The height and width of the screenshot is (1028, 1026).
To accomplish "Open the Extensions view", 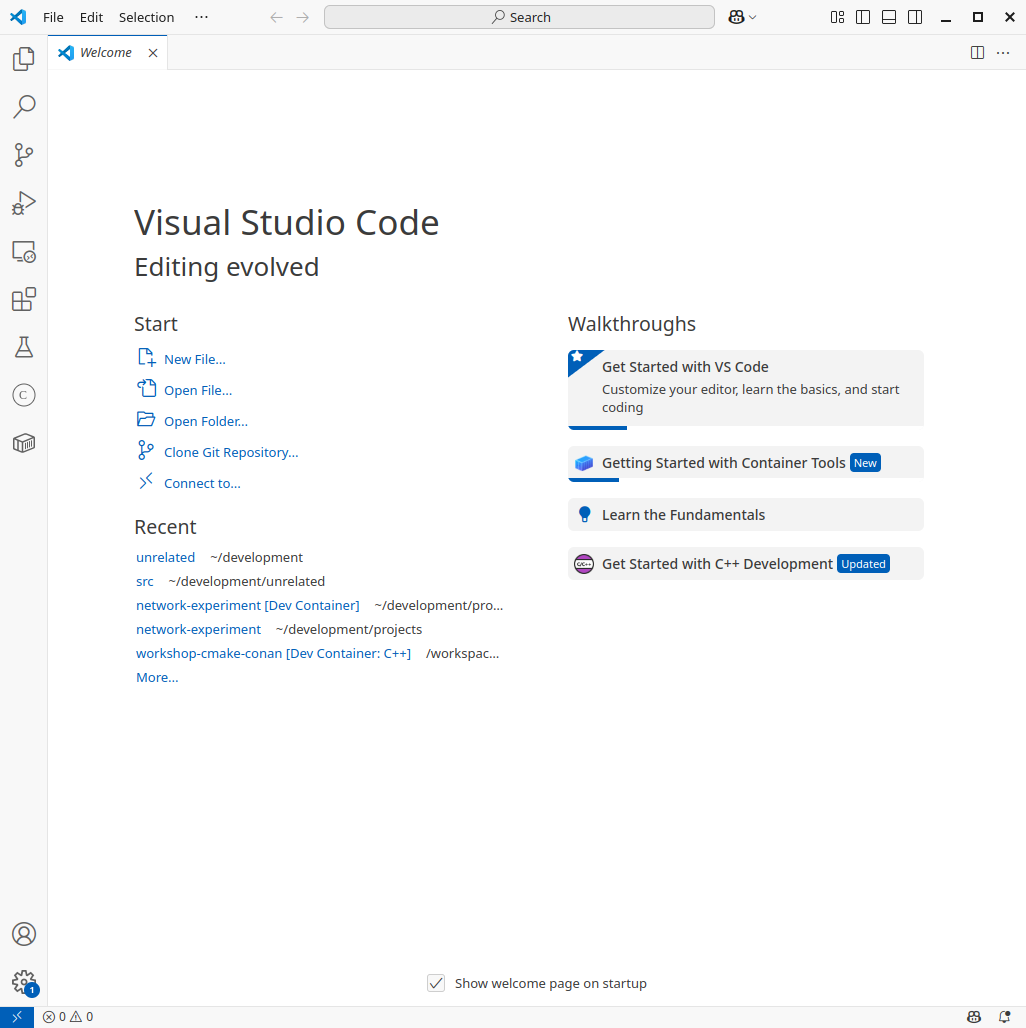I will click(x=24, y=300).
